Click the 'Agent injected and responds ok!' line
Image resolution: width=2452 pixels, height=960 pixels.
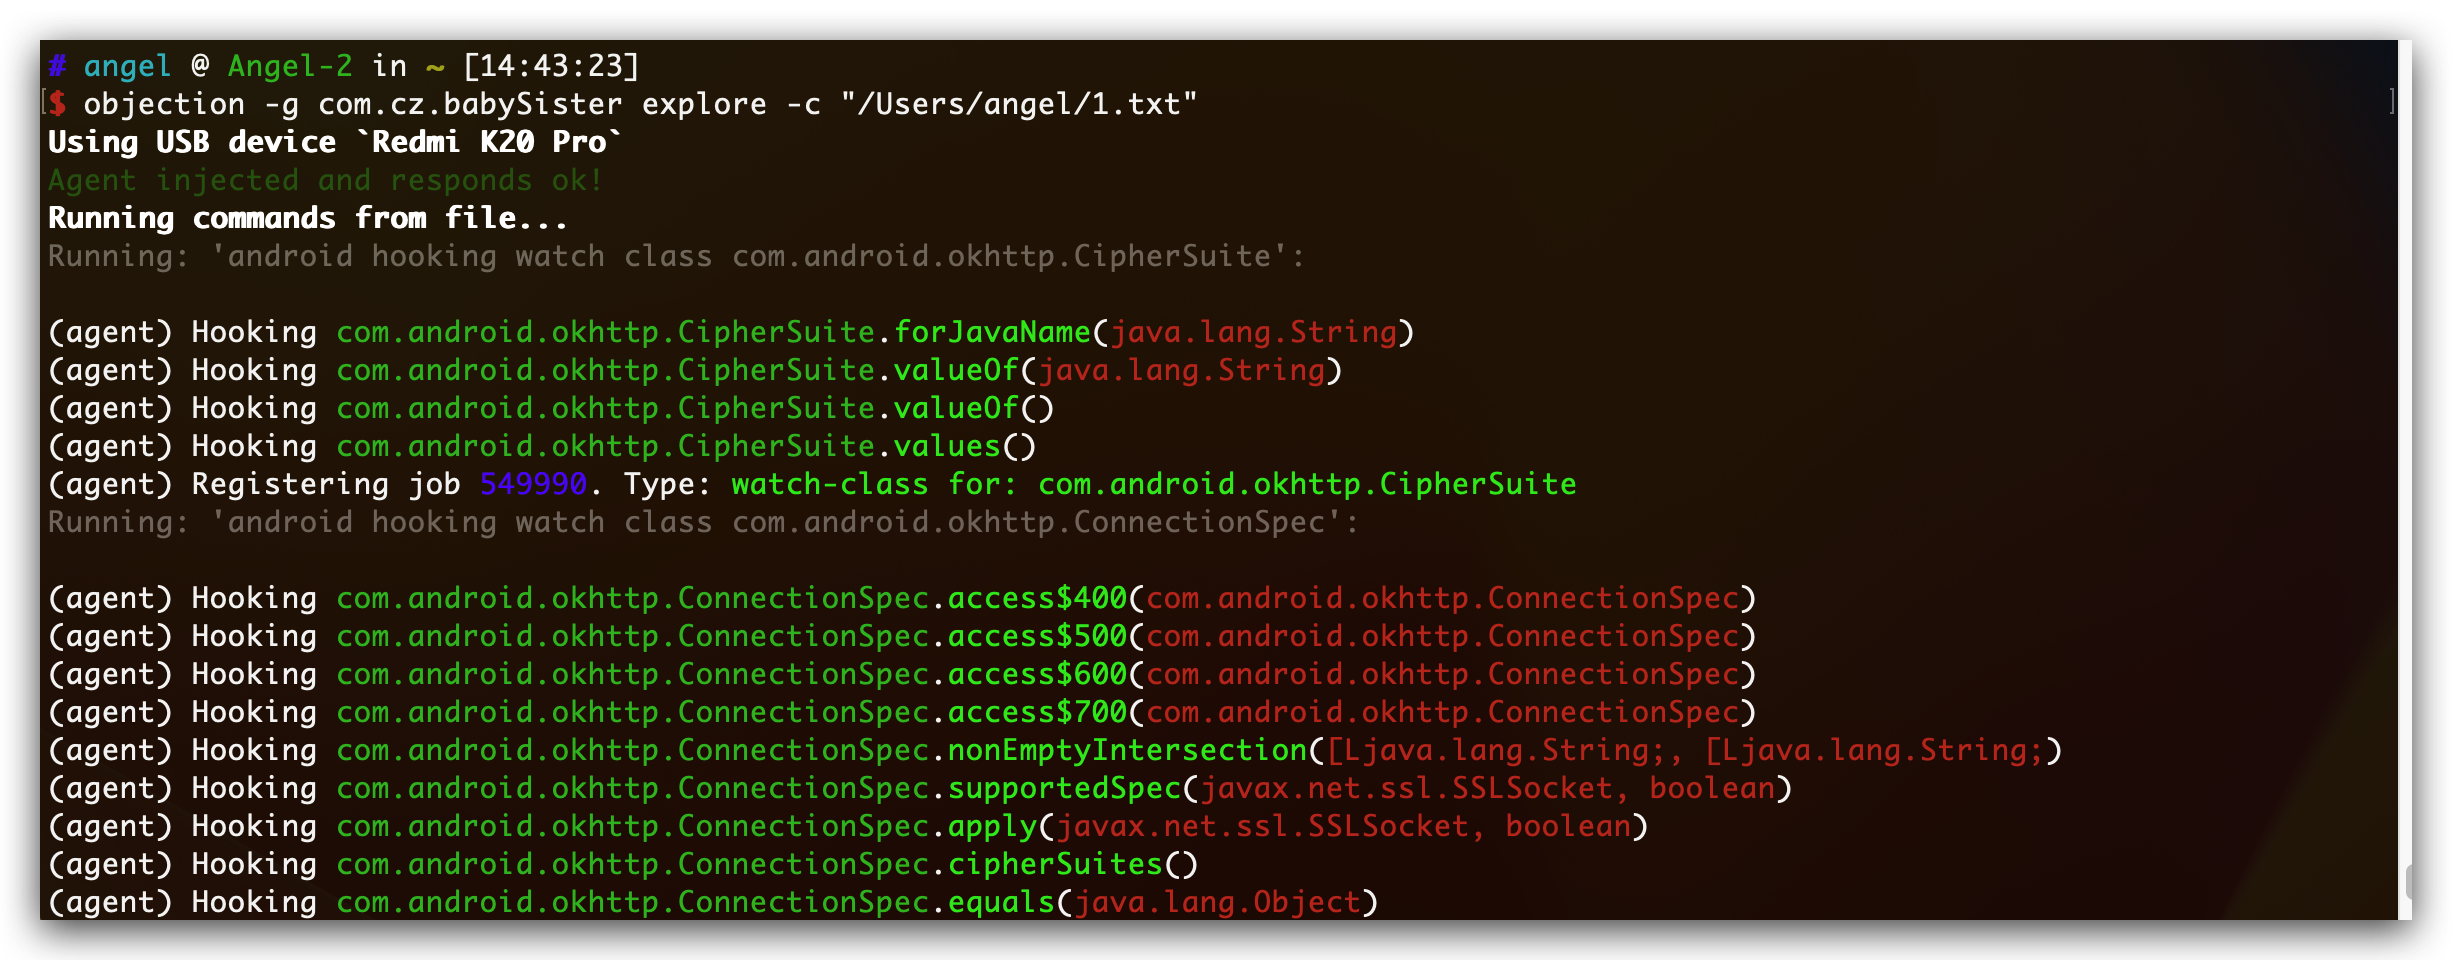click(325, 180)
